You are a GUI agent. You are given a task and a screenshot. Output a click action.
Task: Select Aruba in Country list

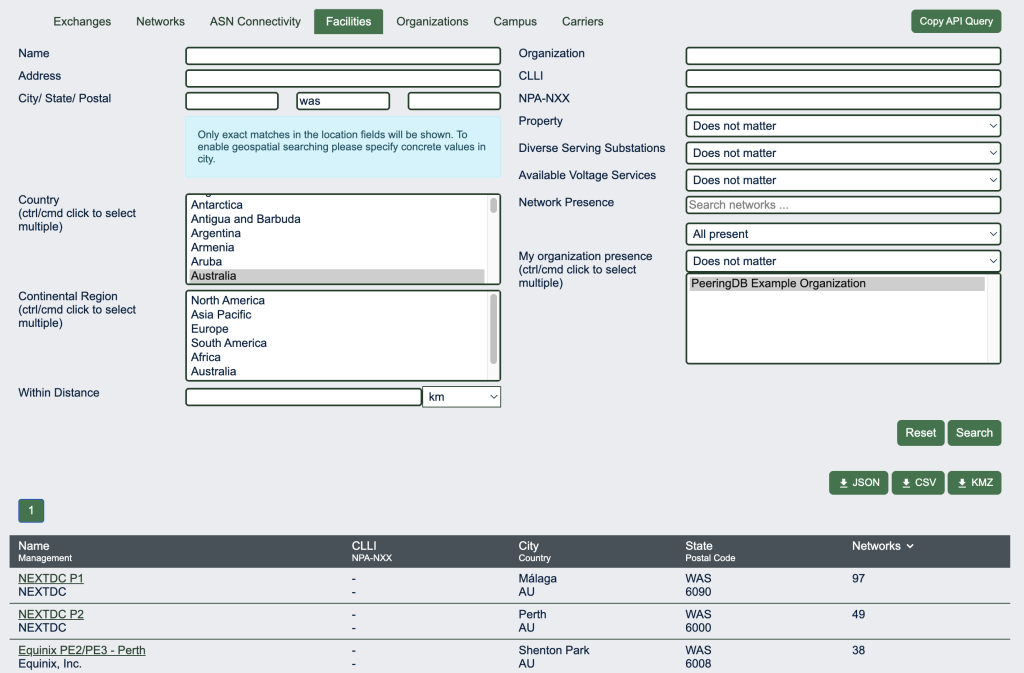pyautogui.click(x=336, y=262)
